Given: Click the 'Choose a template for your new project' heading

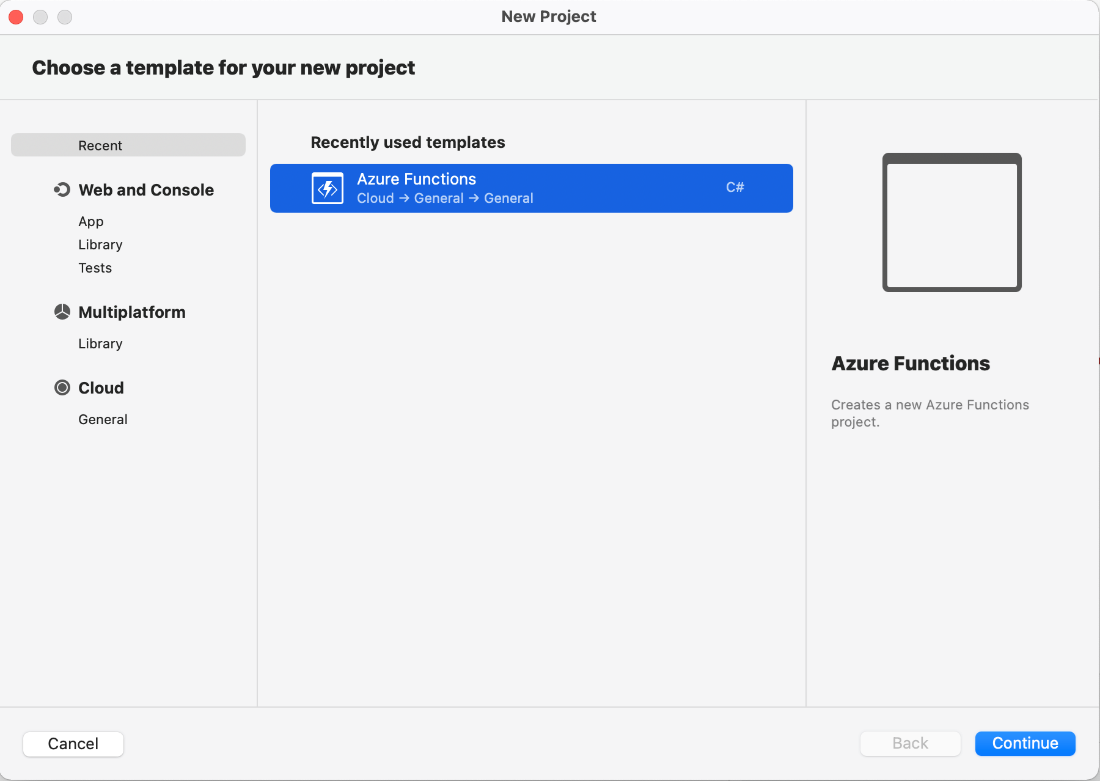Looking at the screenshot, I should pyautogui.click(x=223, y=68).
